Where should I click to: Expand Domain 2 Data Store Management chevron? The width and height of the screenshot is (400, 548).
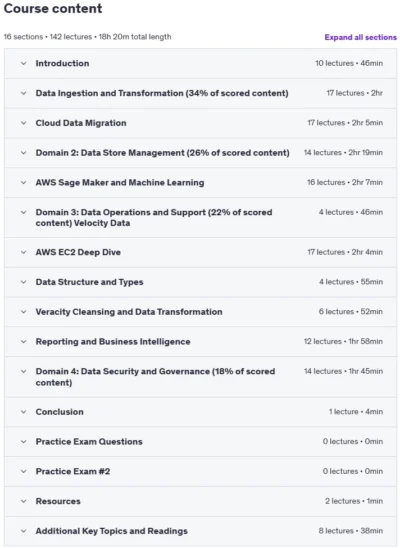click(x=23, y=153)
